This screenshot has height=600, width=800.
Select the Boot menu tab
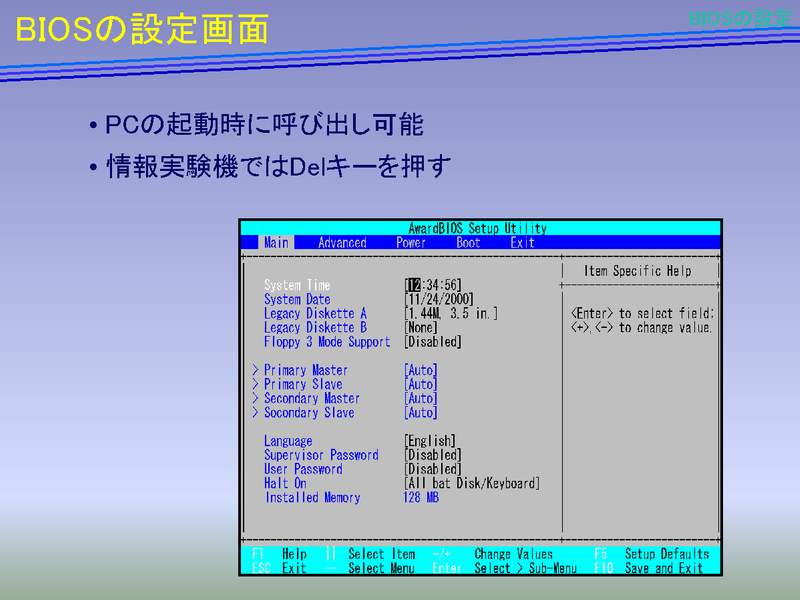tap(468, 243)
